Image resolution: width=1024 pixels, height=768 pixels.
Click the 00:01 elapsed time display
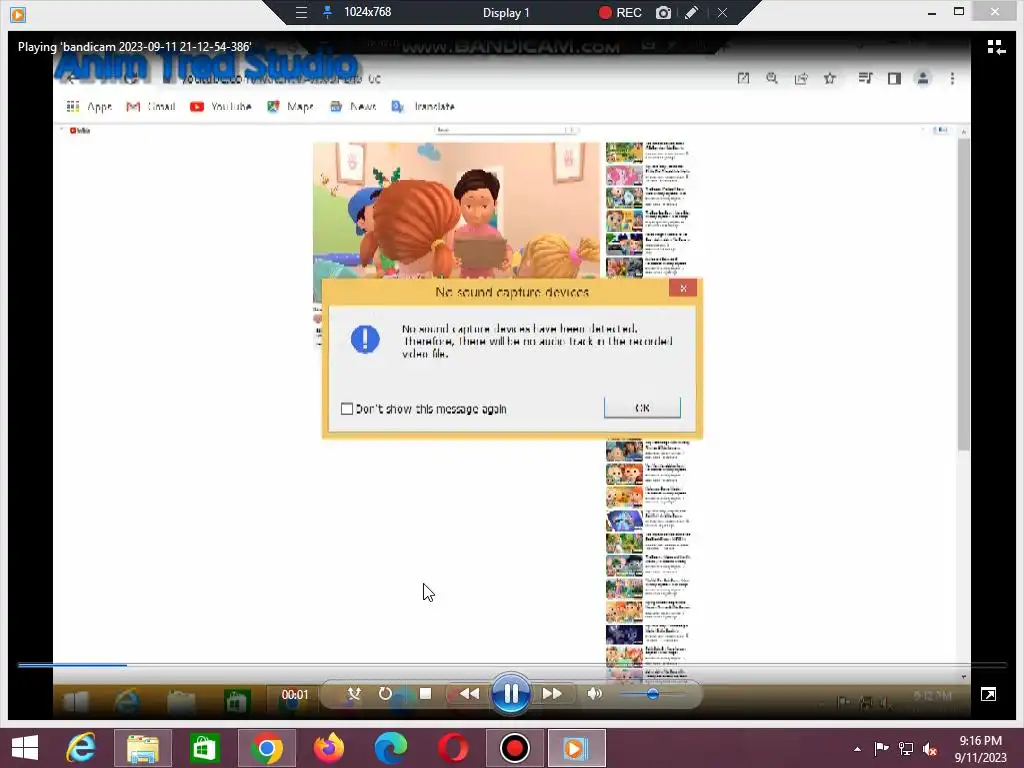[295, 694]
